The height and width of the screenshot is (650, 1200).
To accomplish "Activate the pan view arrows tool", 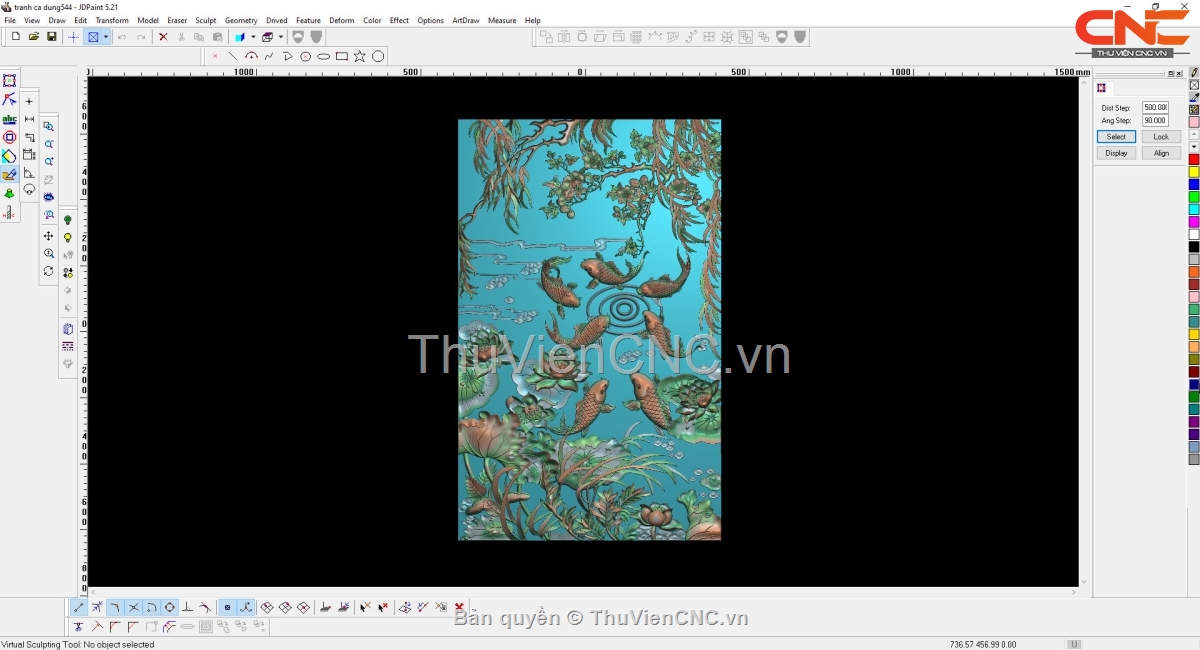I will (48, 236).
